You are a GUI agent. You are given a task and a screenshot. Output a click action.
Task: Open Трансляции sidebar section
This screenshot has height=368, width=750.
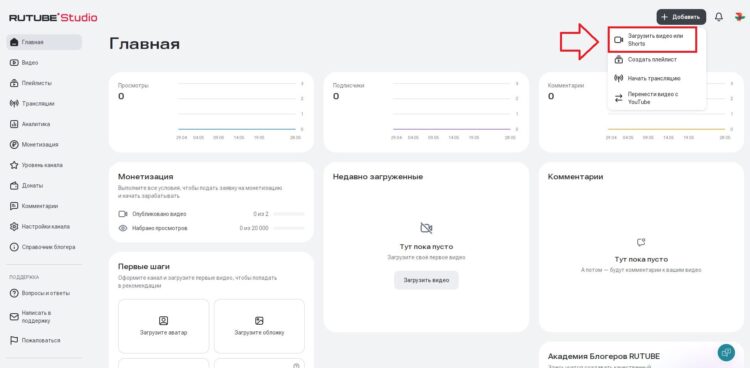click(44, 103)
